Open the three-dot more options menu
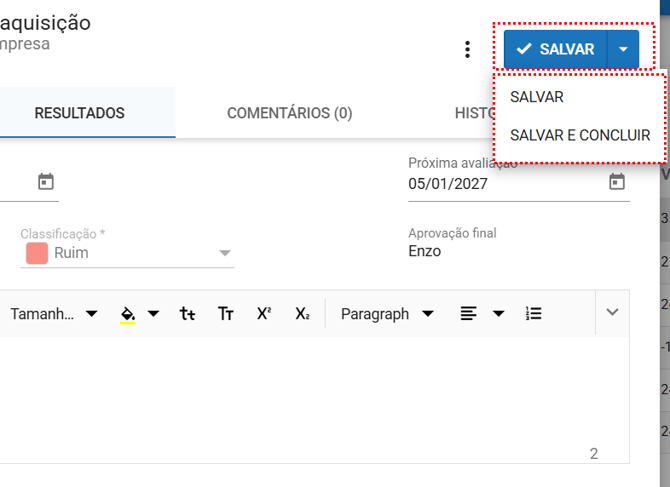 [x=467, y=49]
